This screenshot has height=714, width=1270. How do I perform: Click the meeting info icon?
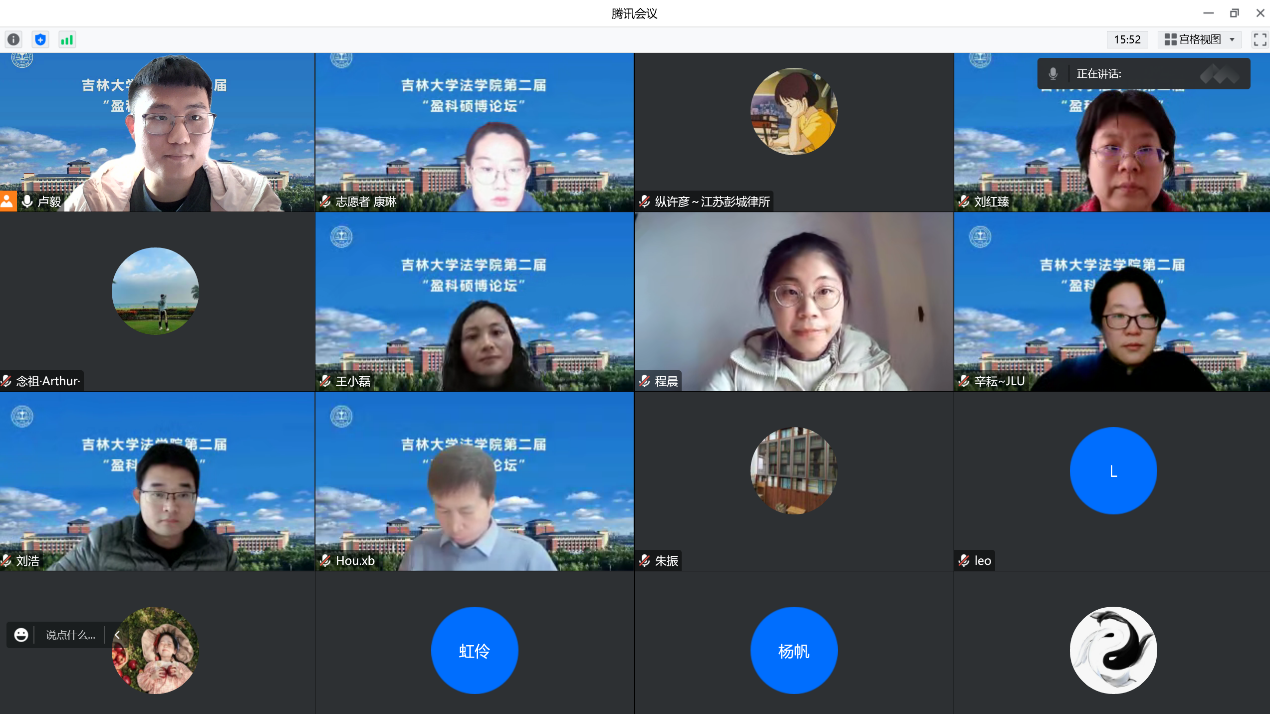click(x=13, y=40)
